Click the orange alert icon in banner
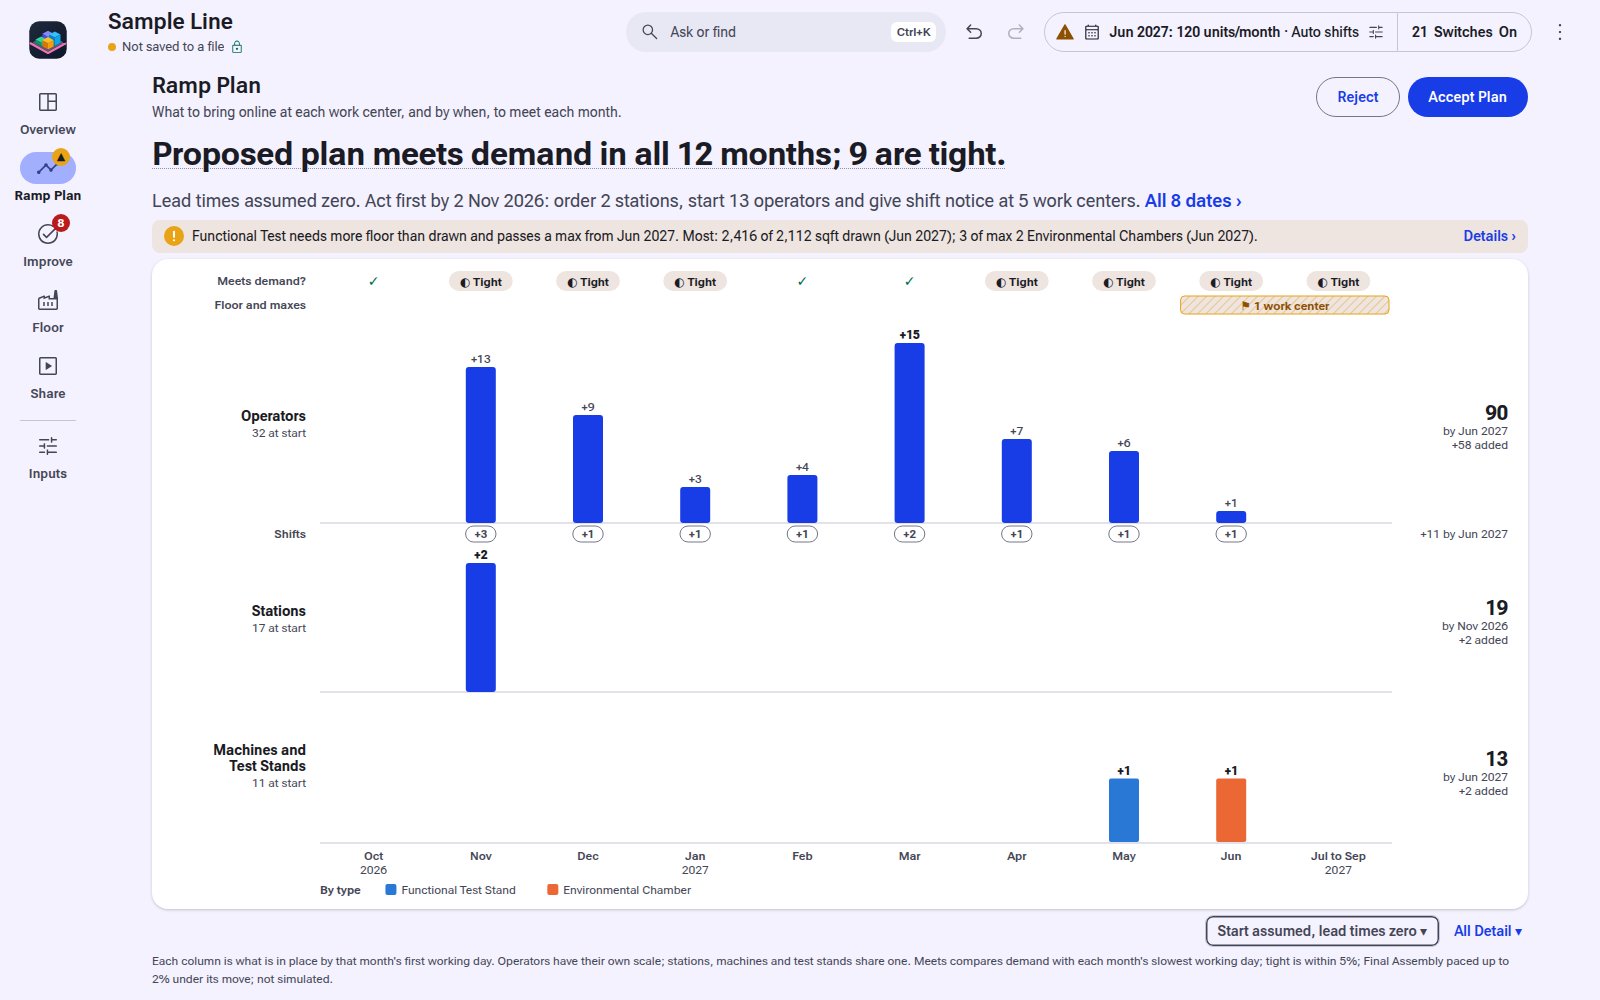 click(x=174, y=236)
